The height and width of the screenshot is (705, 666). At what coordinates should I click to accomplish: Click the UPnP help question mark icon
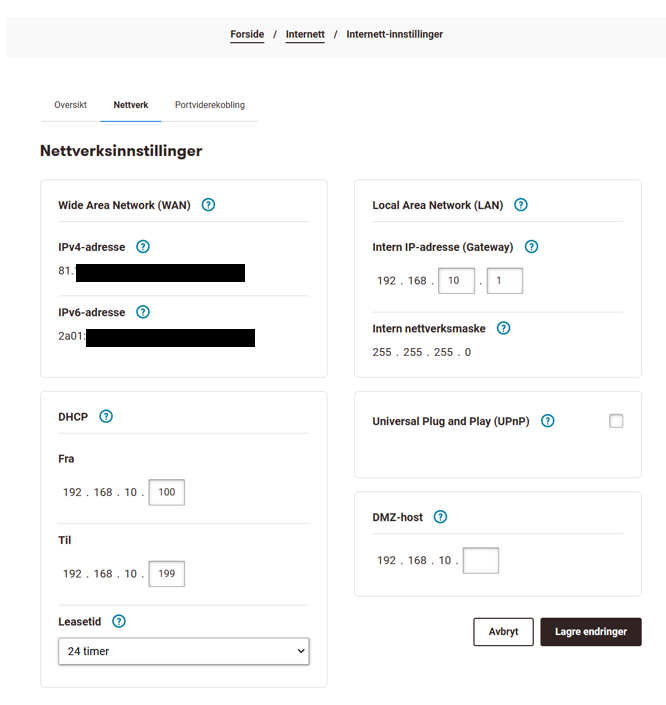tap(548, 421)
